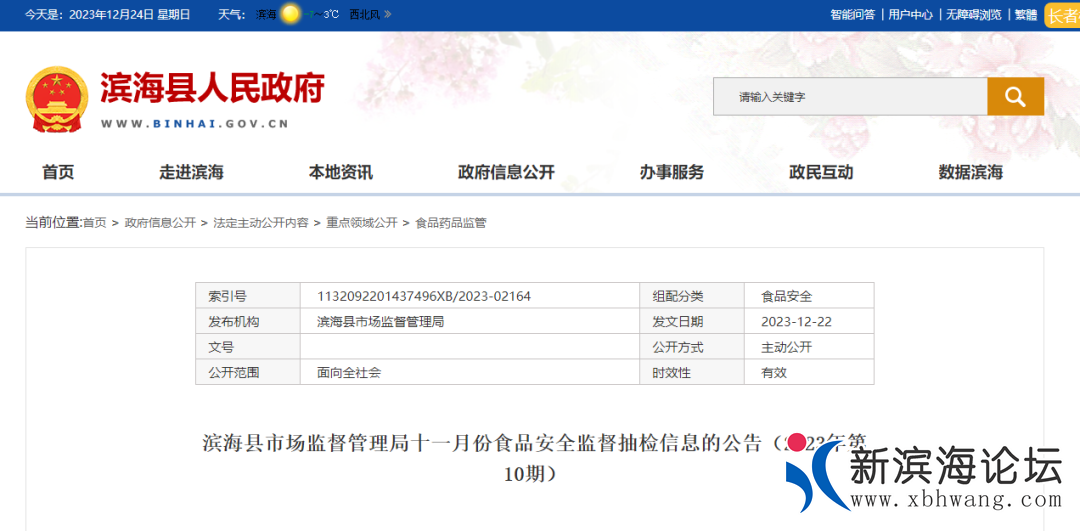The width and height of the screenshot is (1080, 531).
Task: Enable 无障碍浏览 accessibility mode
Action: (x=973, y=15)
